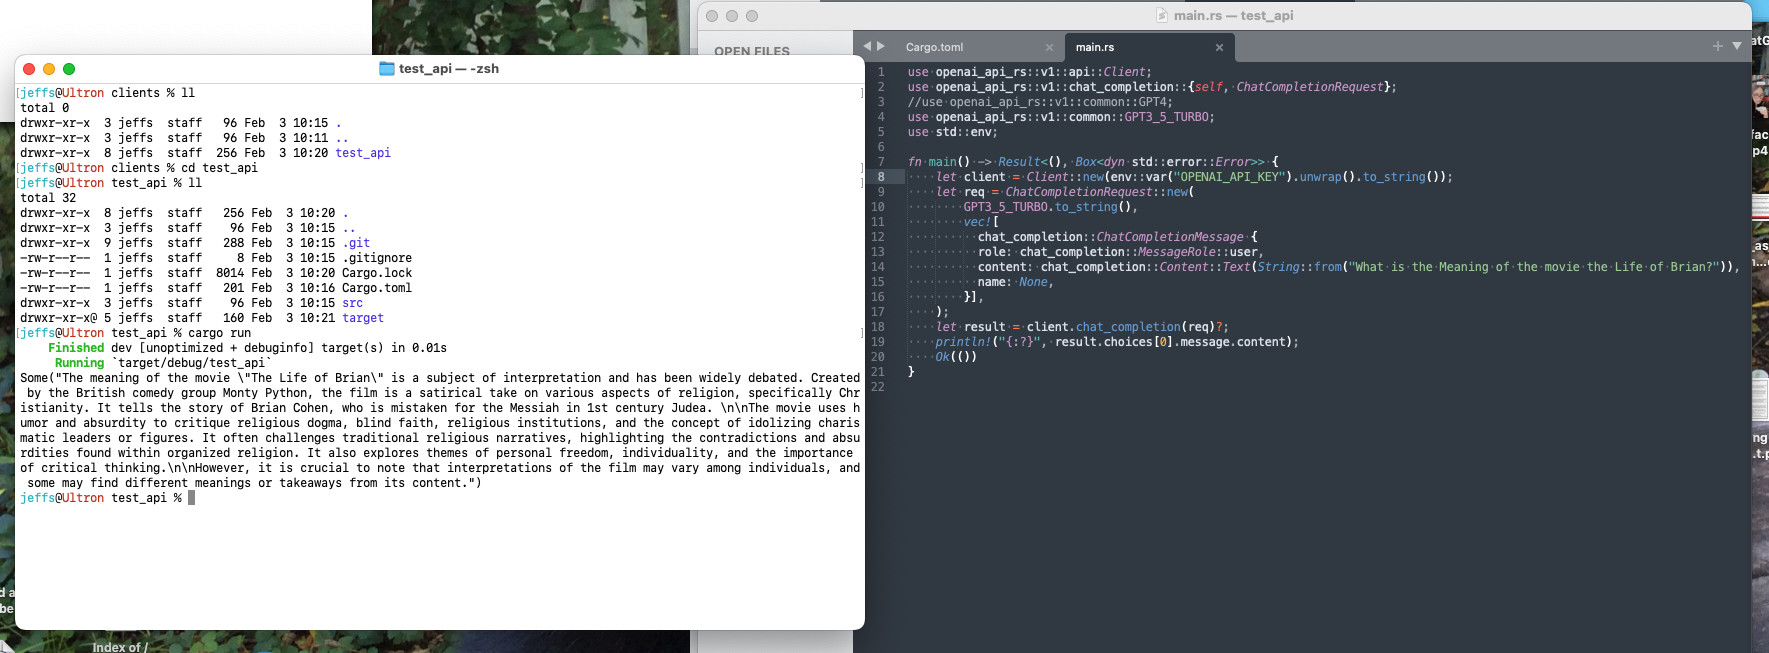Viewport: 1769px width, 653px height.
Task: Click the 'target' directory in terminal listing
Action: (363, 318)
